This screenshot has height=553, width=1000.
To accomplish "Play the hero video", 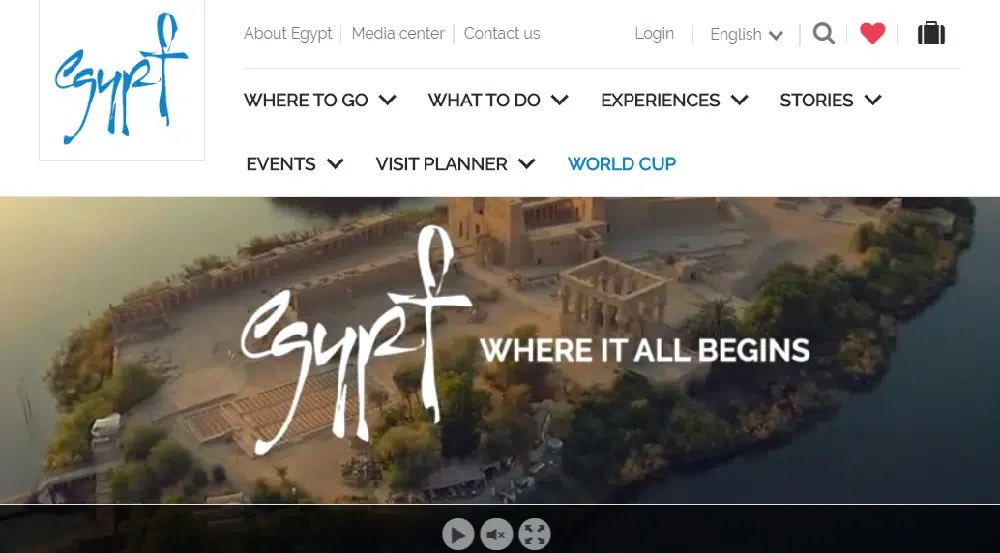I will 458,535.
